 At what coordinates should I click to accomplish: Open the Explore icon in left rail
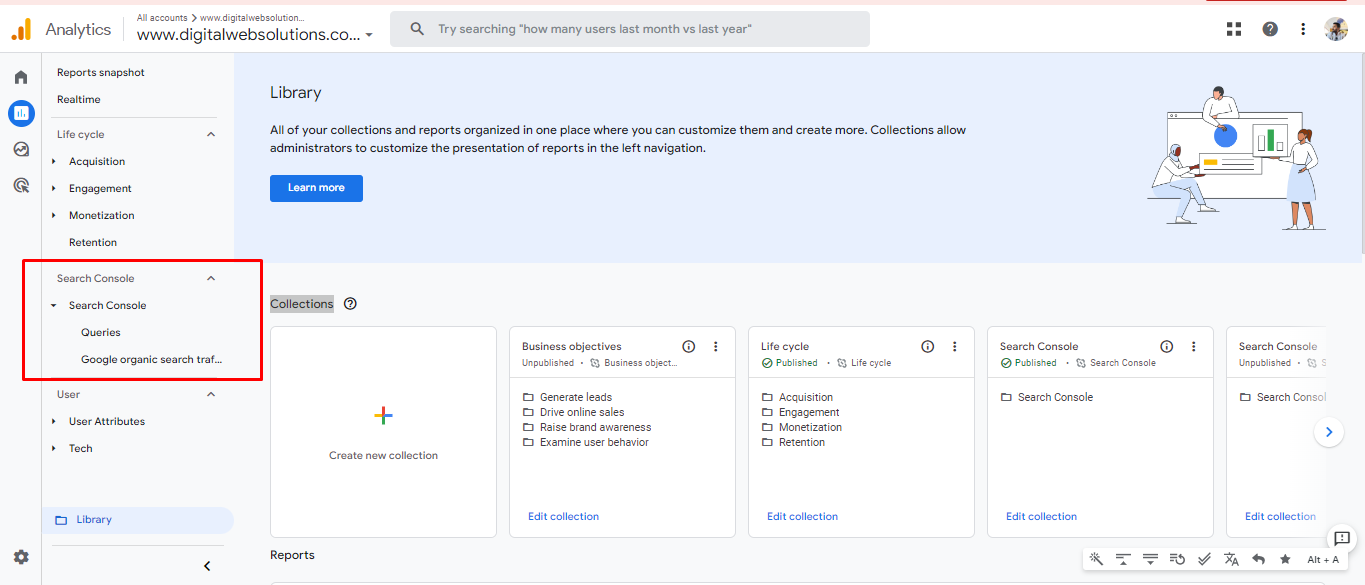click(21, 149)
